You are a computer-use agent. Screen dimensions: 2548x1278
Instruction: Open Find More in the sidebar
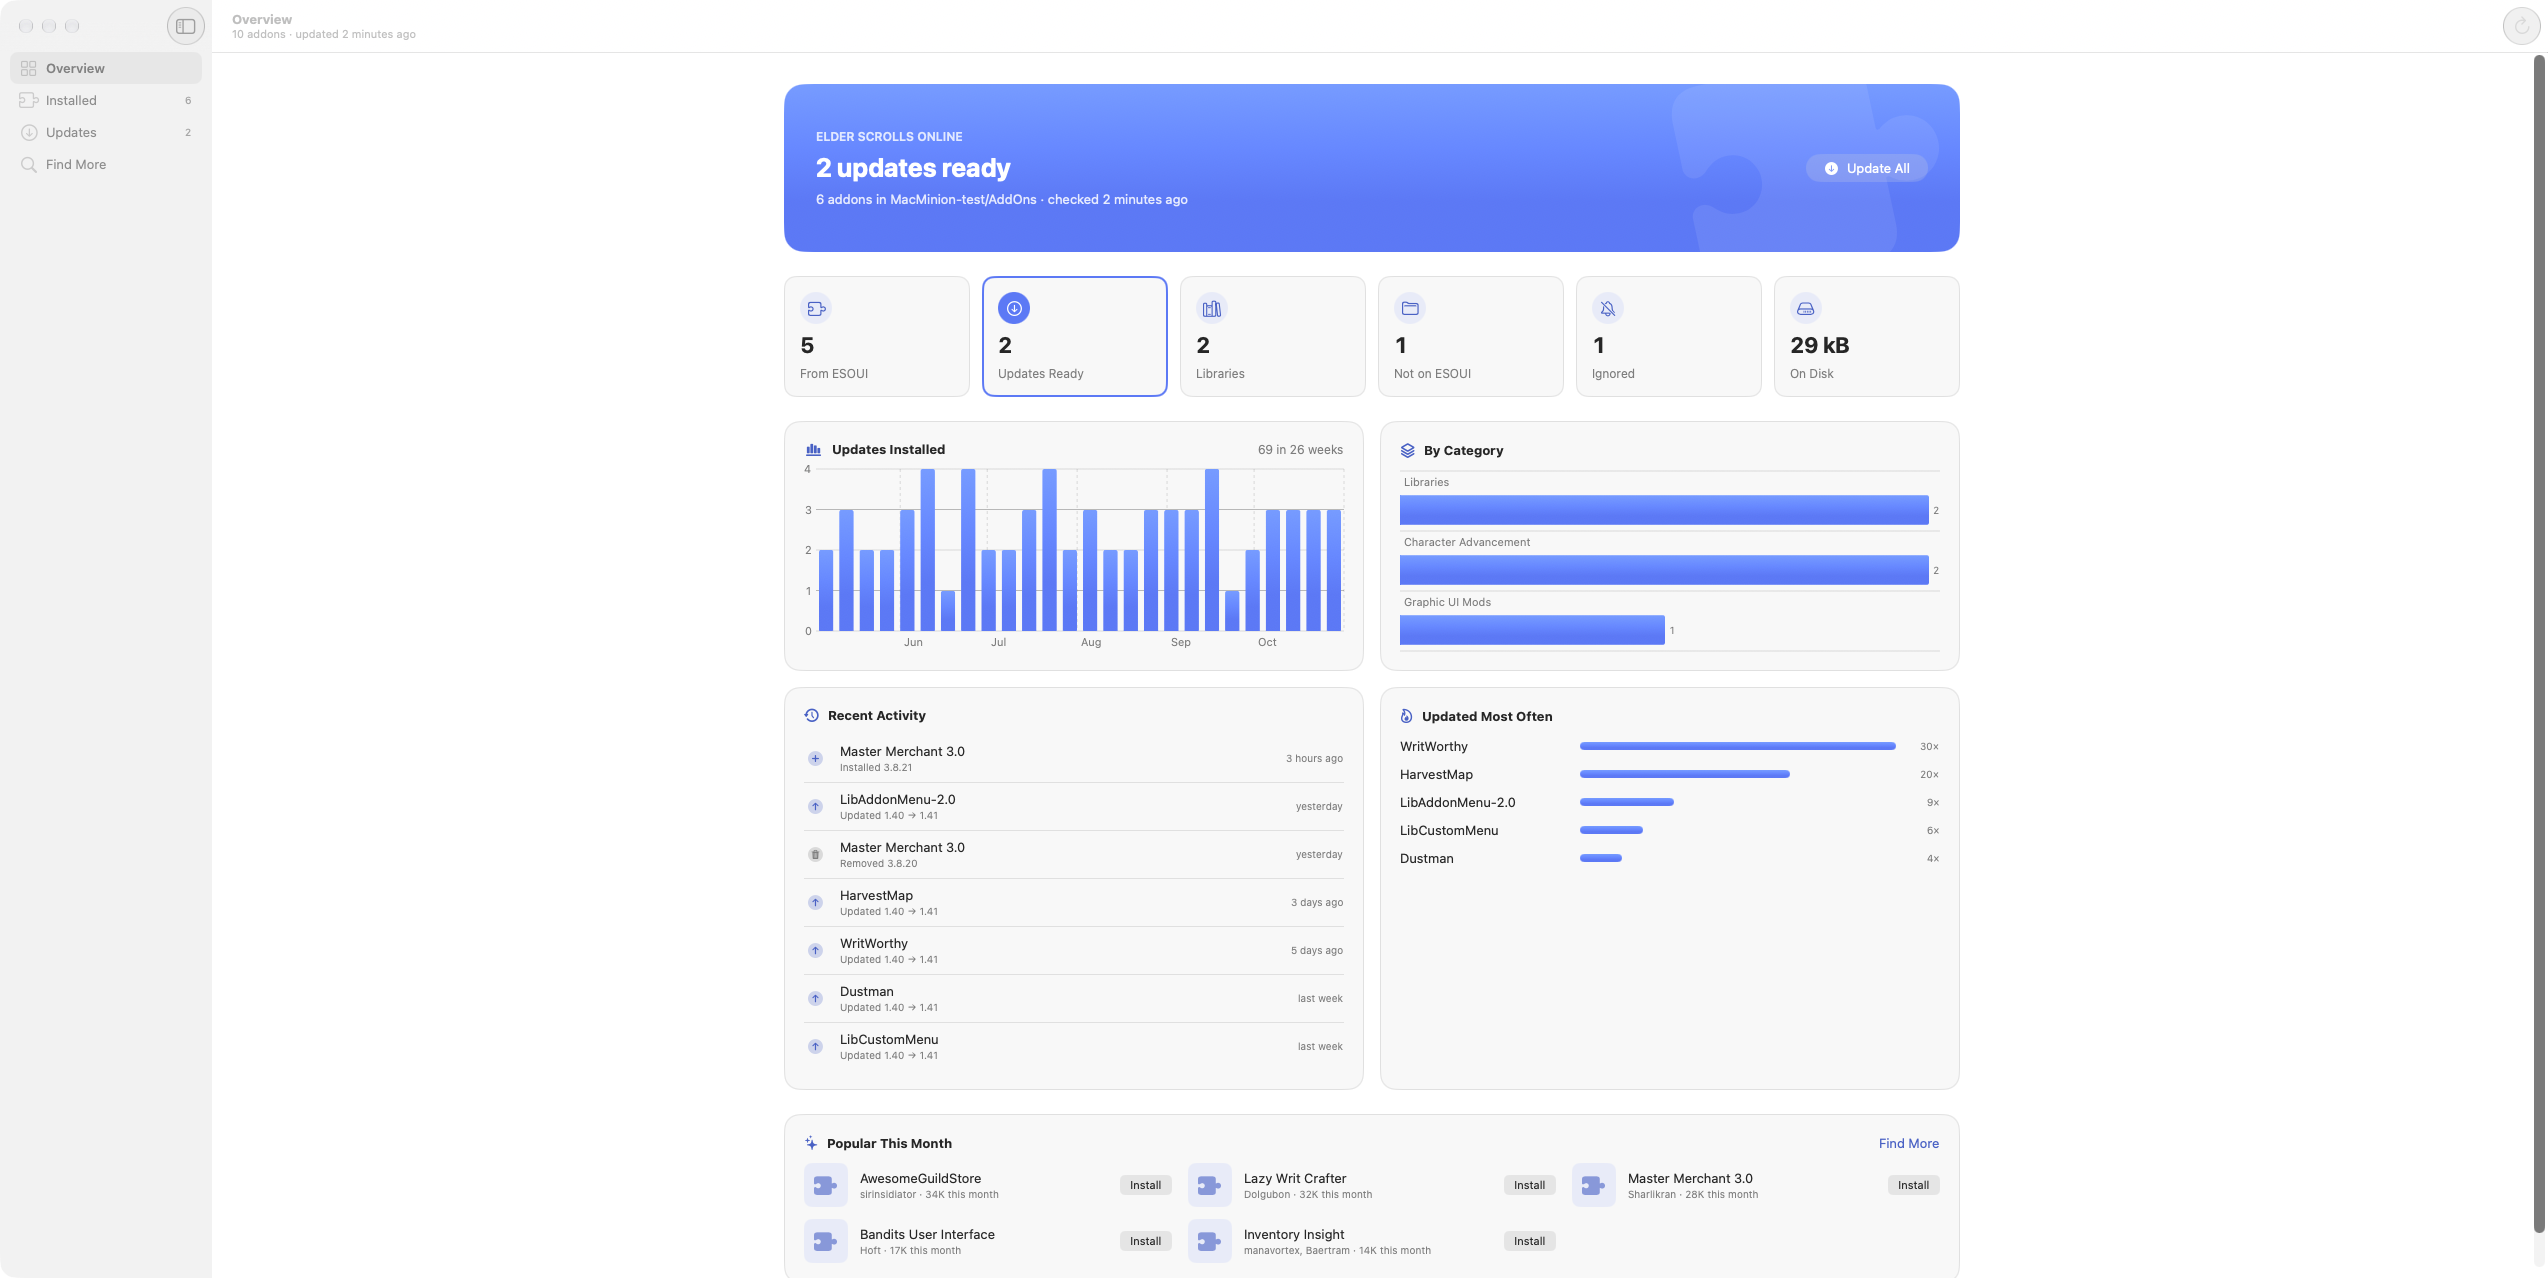[x=106, y=164]
